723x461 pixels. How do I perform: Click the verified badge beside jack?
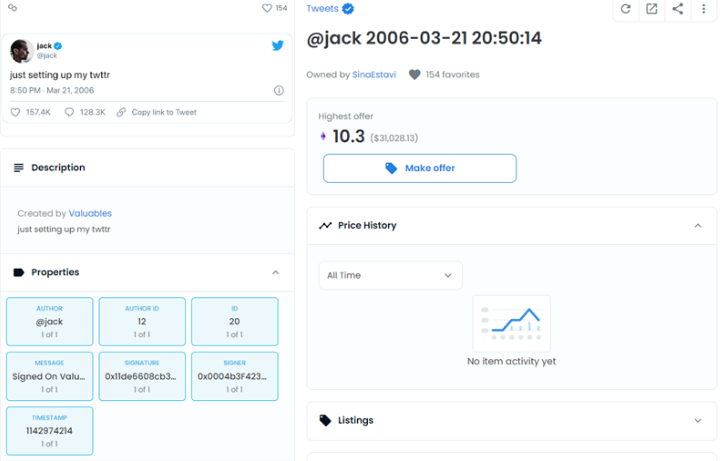tap(58, 46)
